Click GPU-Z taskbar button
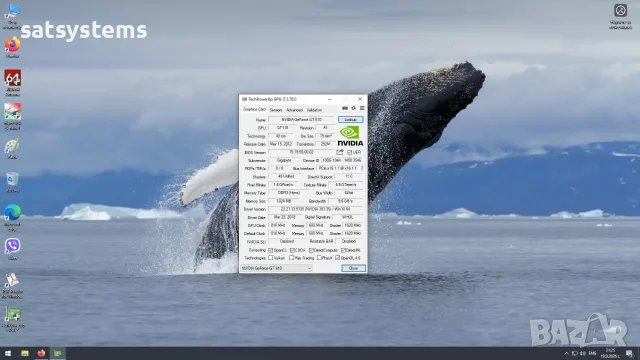This screenshot has height=360, width=640. point(58,353)
